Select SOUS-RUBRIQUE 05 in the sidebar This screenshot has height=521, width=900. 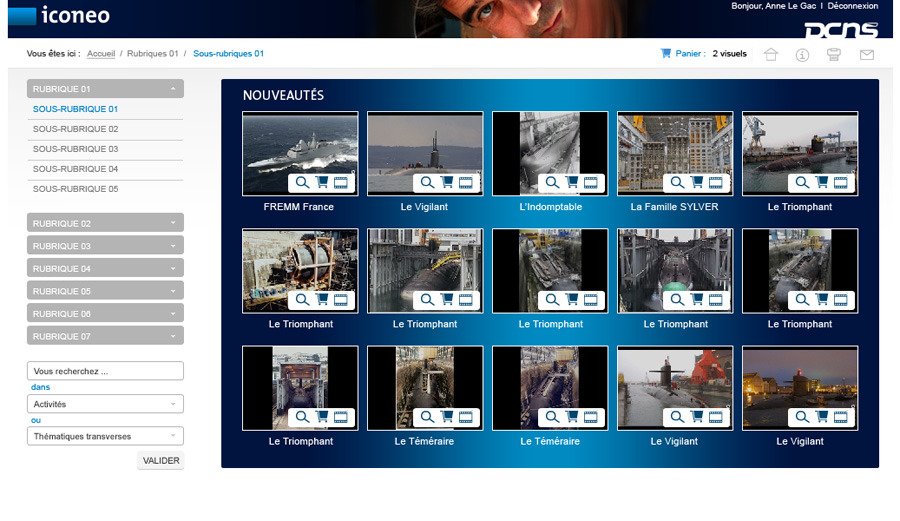(76, 189)
